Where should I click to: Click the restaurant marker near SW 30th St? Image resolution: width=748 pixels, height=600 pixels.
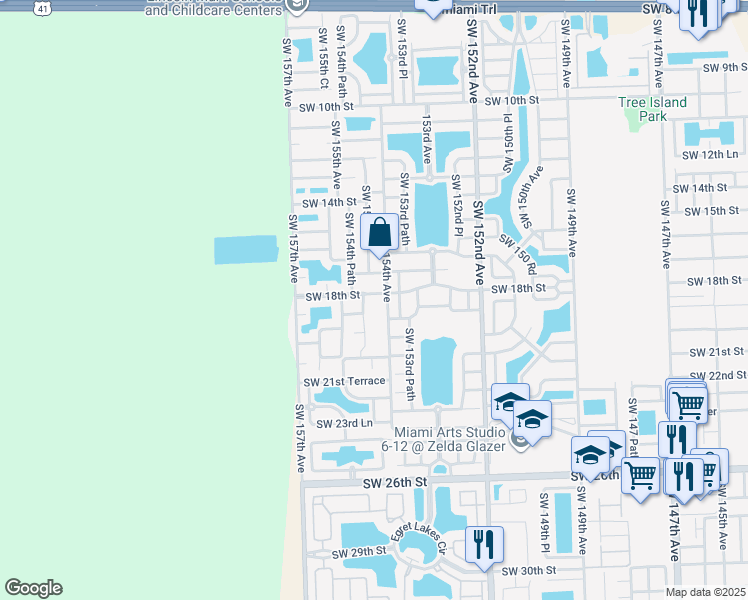coord(484,548)
